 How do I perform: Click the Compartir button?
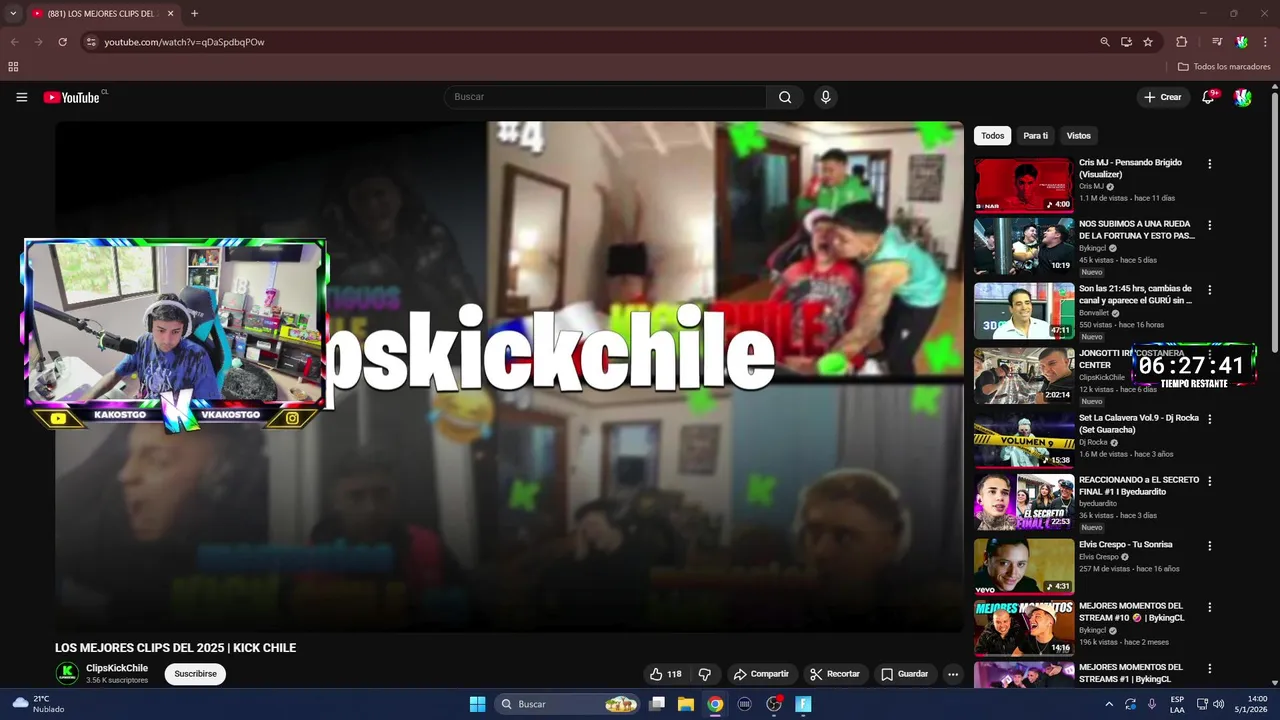762,674
